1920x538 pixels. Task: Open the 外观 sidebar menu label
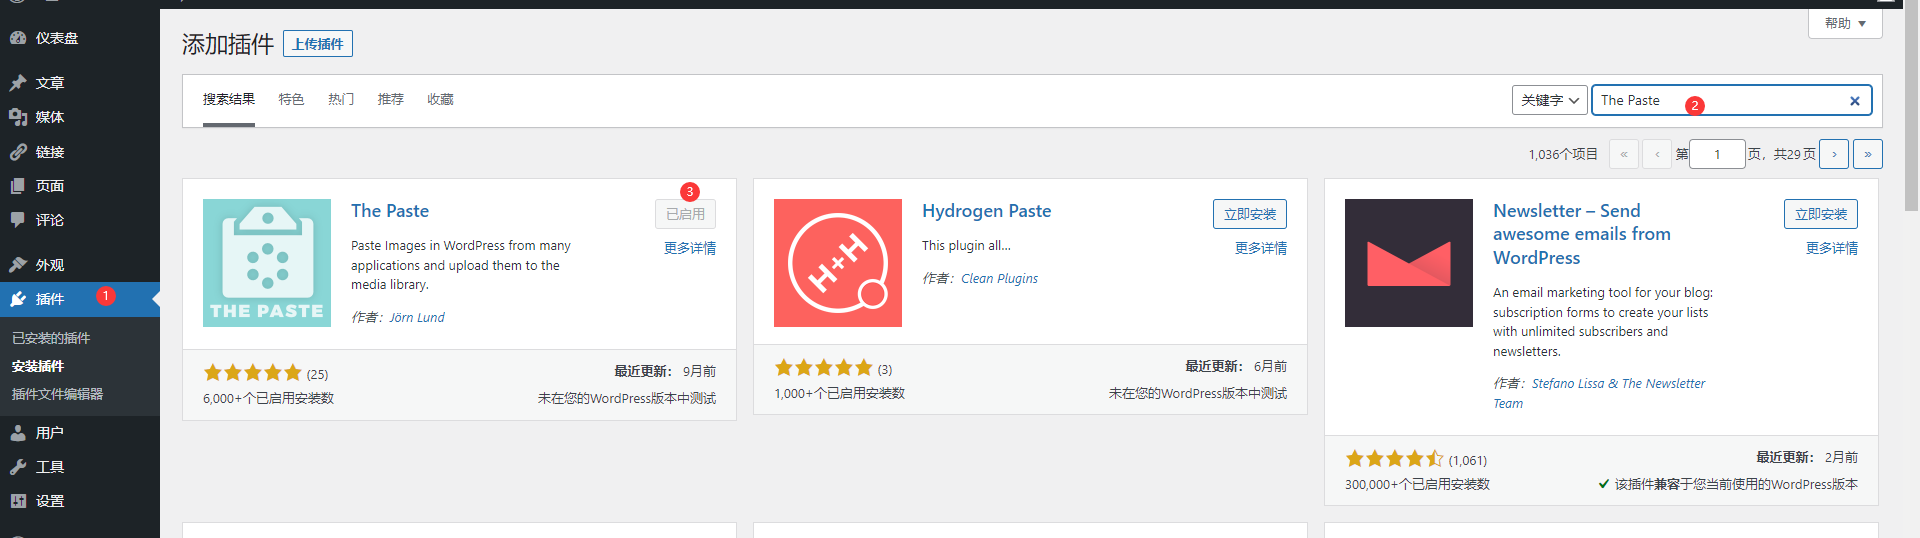point(50,265)
